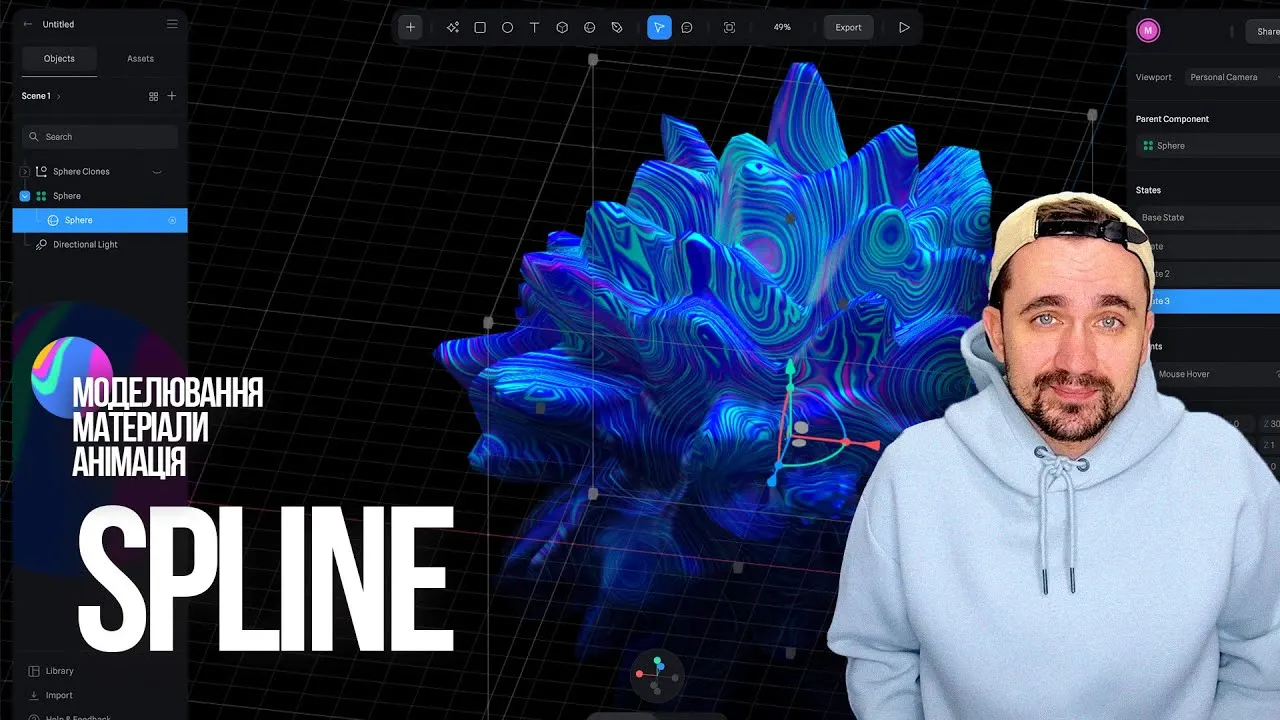The width and height of the screenshot is (1280, 720).
Task: Collapse the Sphere component group
Action: (x=25, y=196)
